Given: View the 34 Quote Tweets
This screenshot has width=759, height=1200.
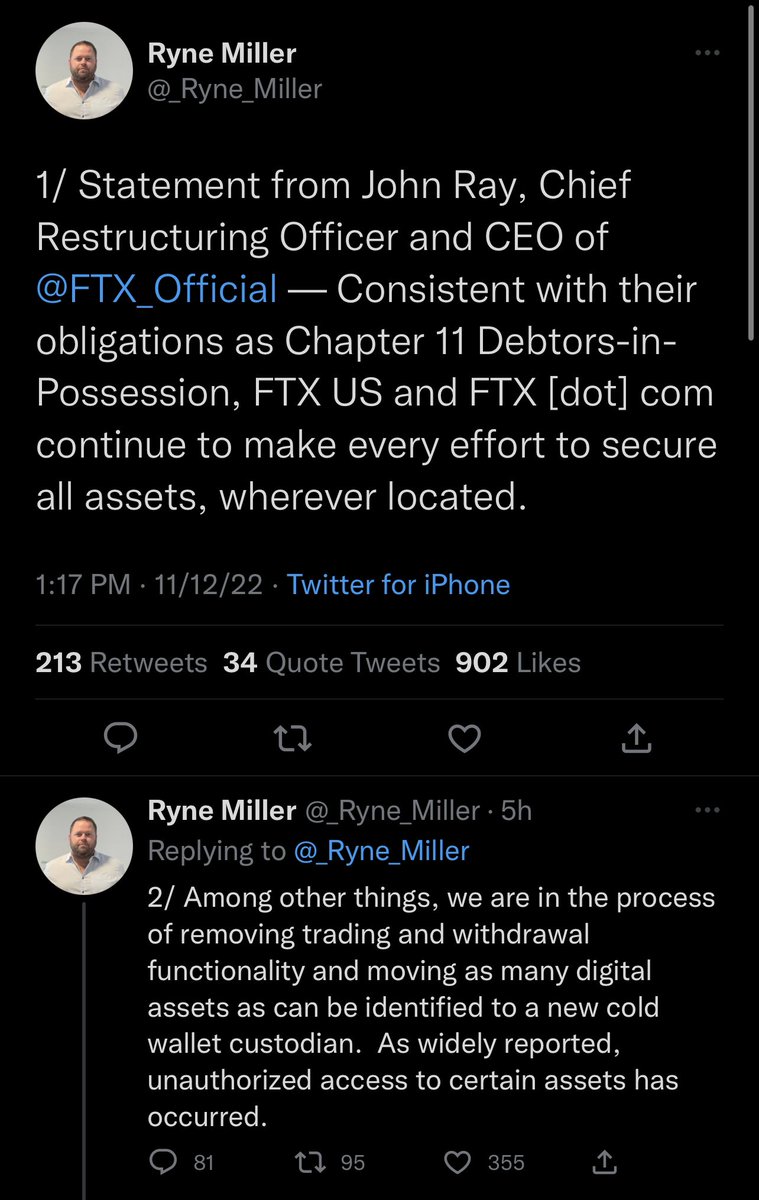Looking at the screenshot, I should point(331,662).
